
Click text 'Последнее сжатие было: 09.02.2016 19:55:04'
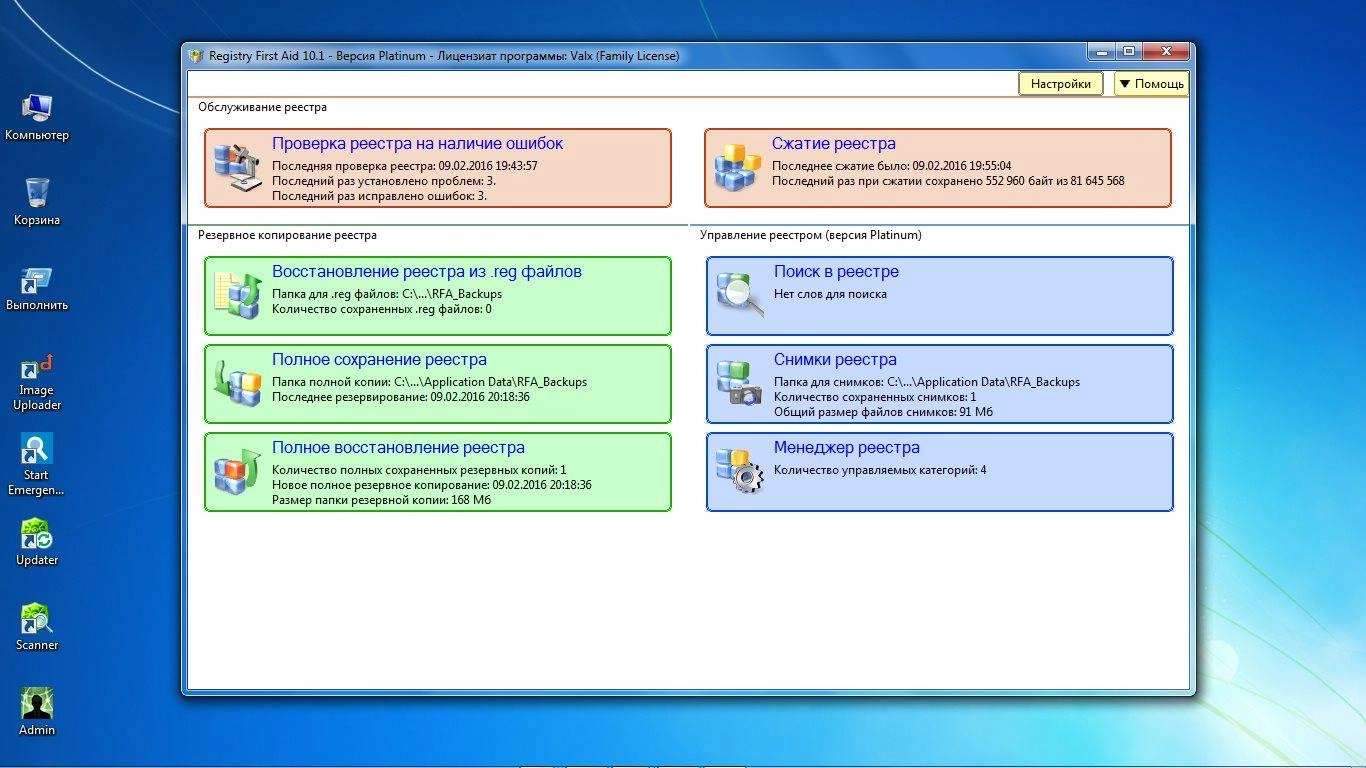pyautogui.click(x=892, y=166)
